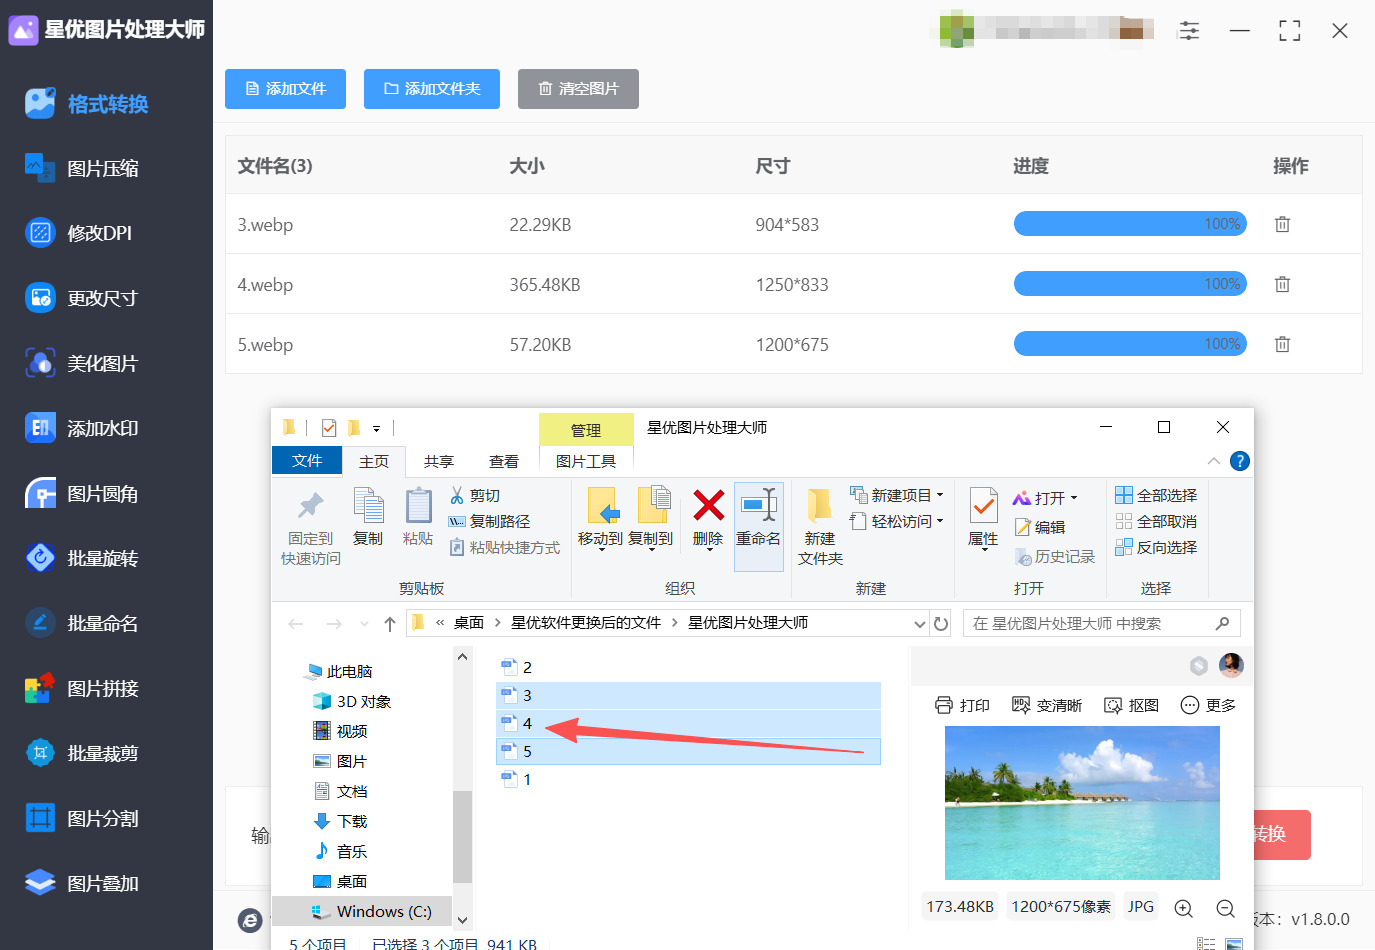Click 添加文件夹 button
The image size is (1375, 950).
click(432, 89)
